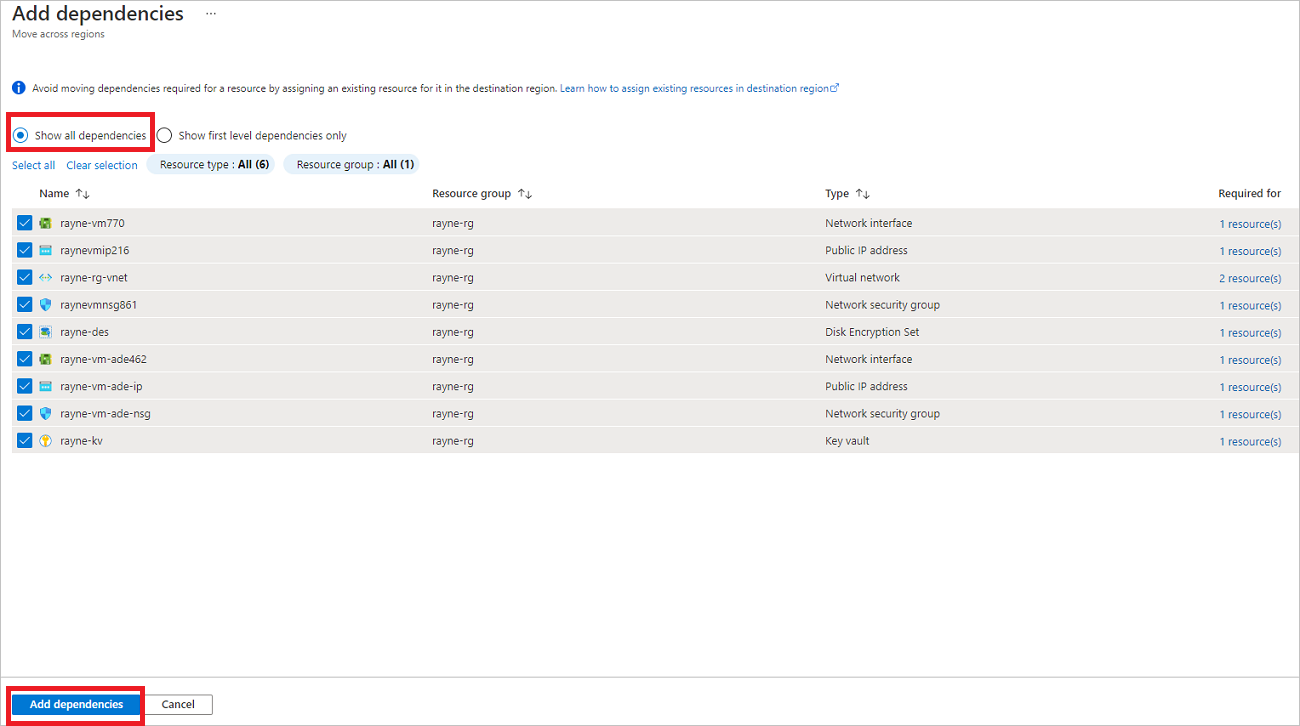The image size is (1300, 726).
Task: Sort by Resource group column arrows
Action: 524,194
